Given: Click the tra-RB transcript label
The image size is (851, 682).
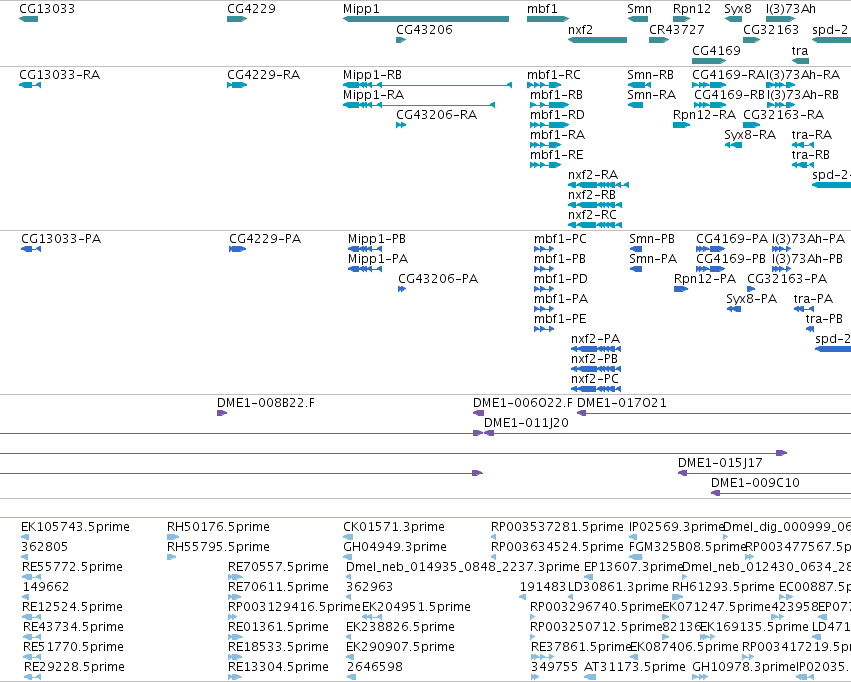Looking at the screenshot, I should [811, 155].
